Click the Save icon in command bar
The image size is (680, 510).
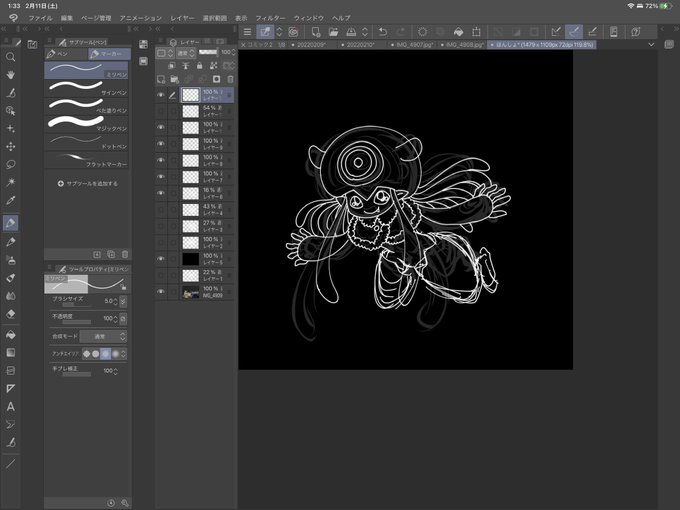coord(351,32)
